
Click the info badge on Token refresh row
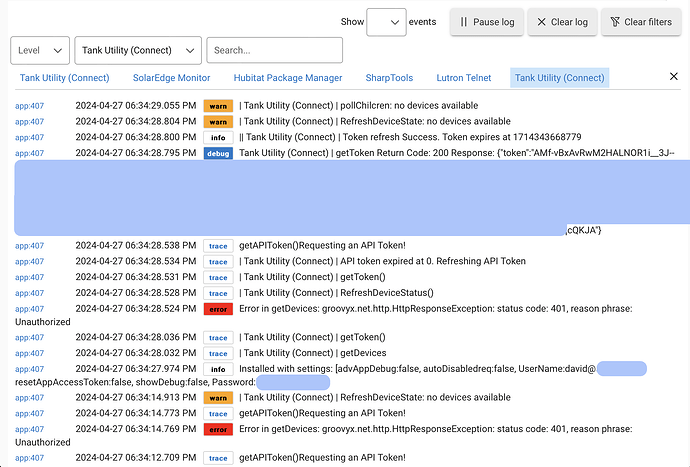tap(218, 138)
